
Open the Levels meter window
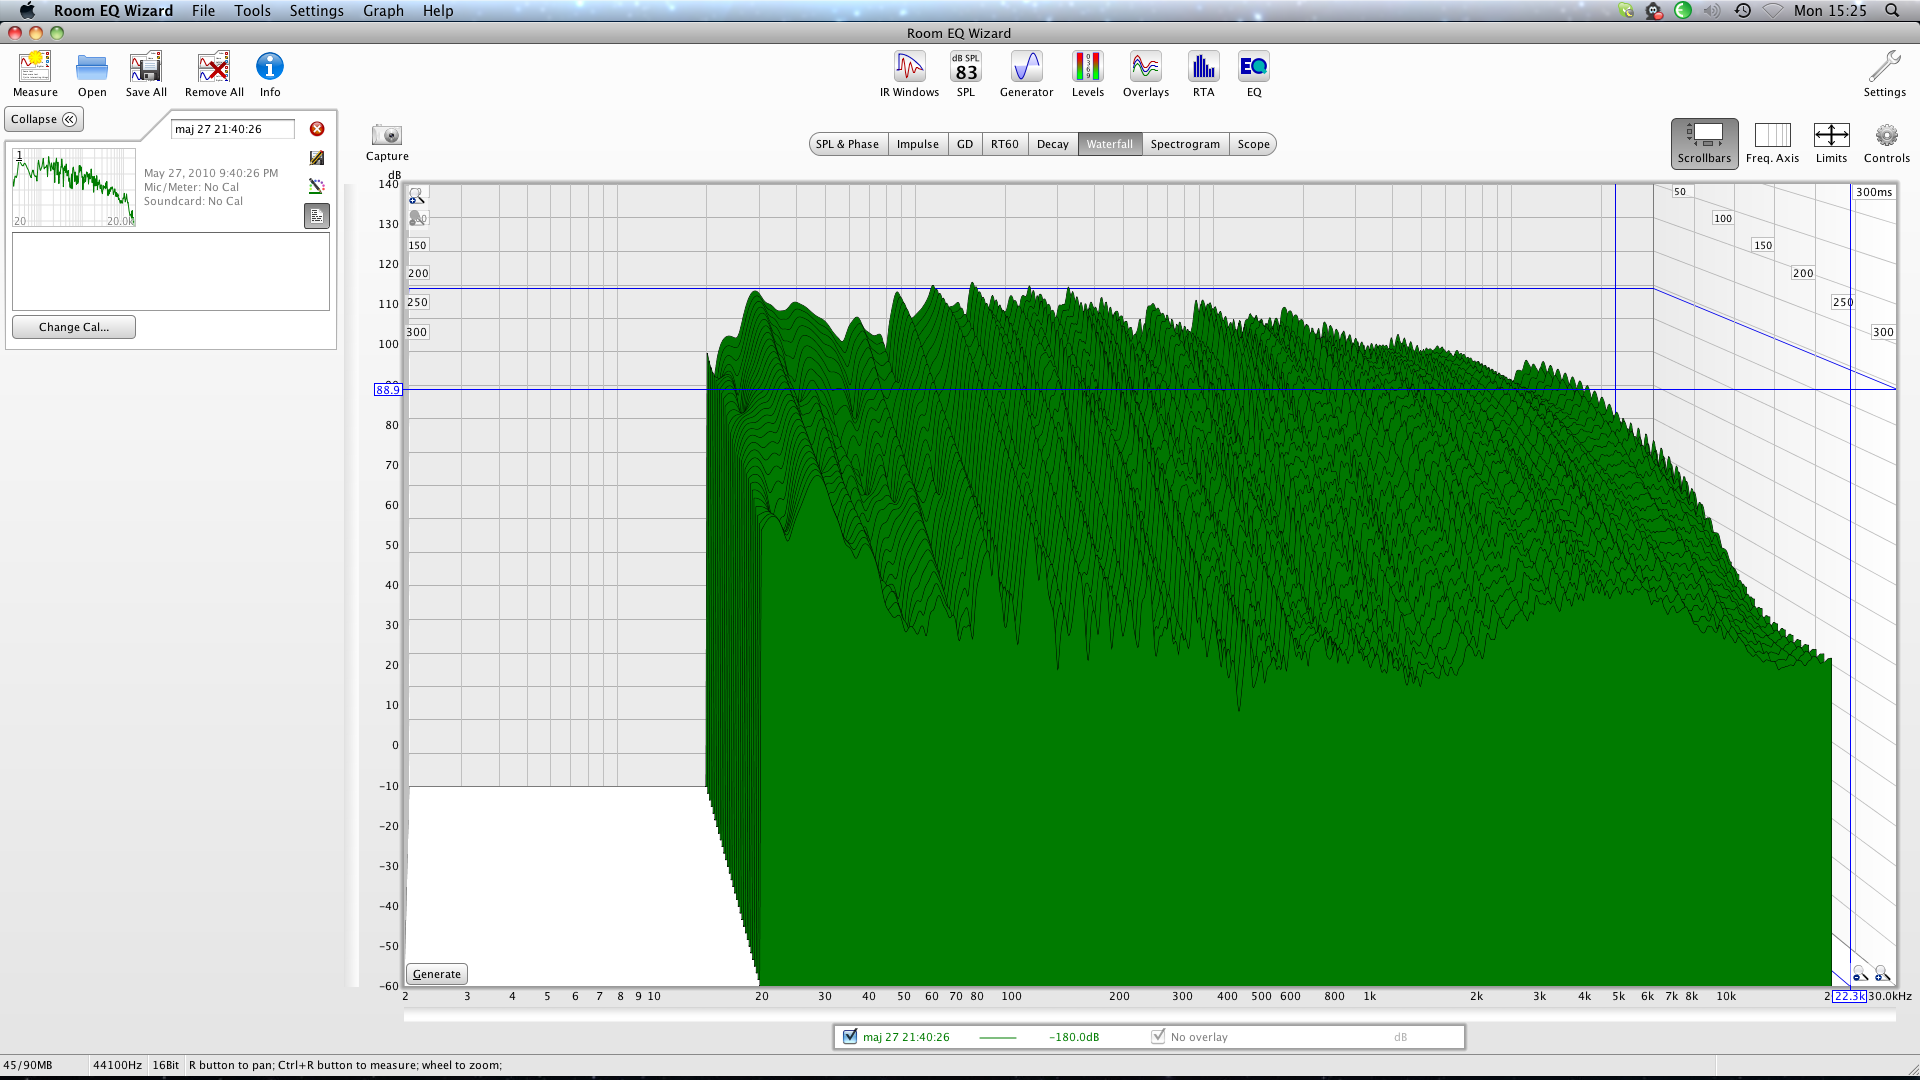coord(1087,68)
